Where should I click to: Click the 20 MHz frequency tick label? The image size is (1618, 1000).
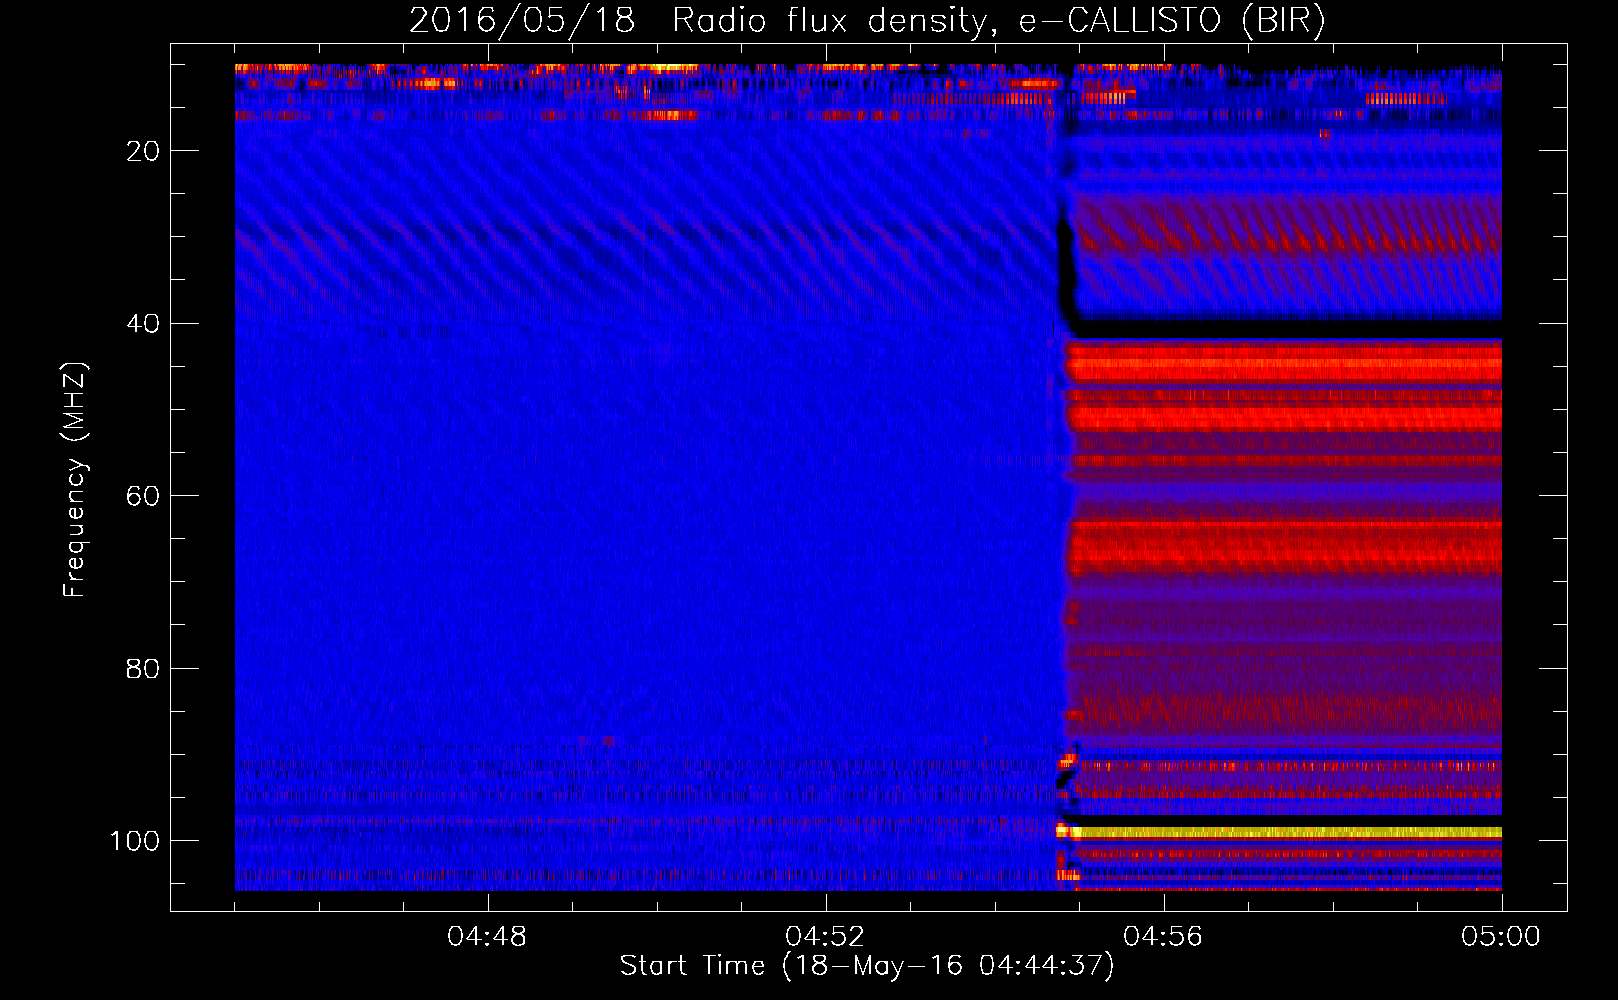tap(143, 151)
